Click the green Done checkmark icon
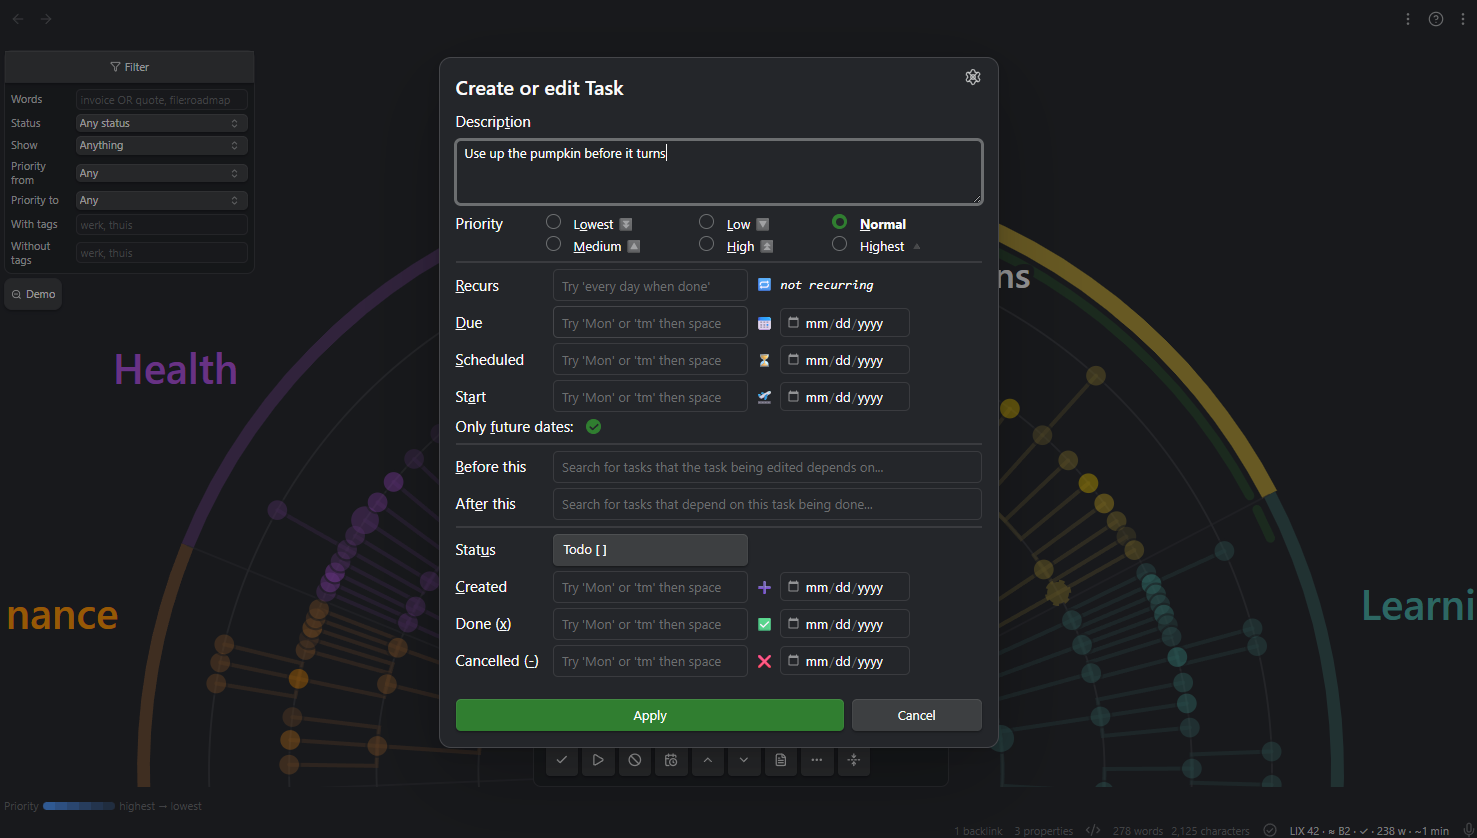The width and height of the screenshot is (1477, 838). pyautogui.click(x=764, y=624)
